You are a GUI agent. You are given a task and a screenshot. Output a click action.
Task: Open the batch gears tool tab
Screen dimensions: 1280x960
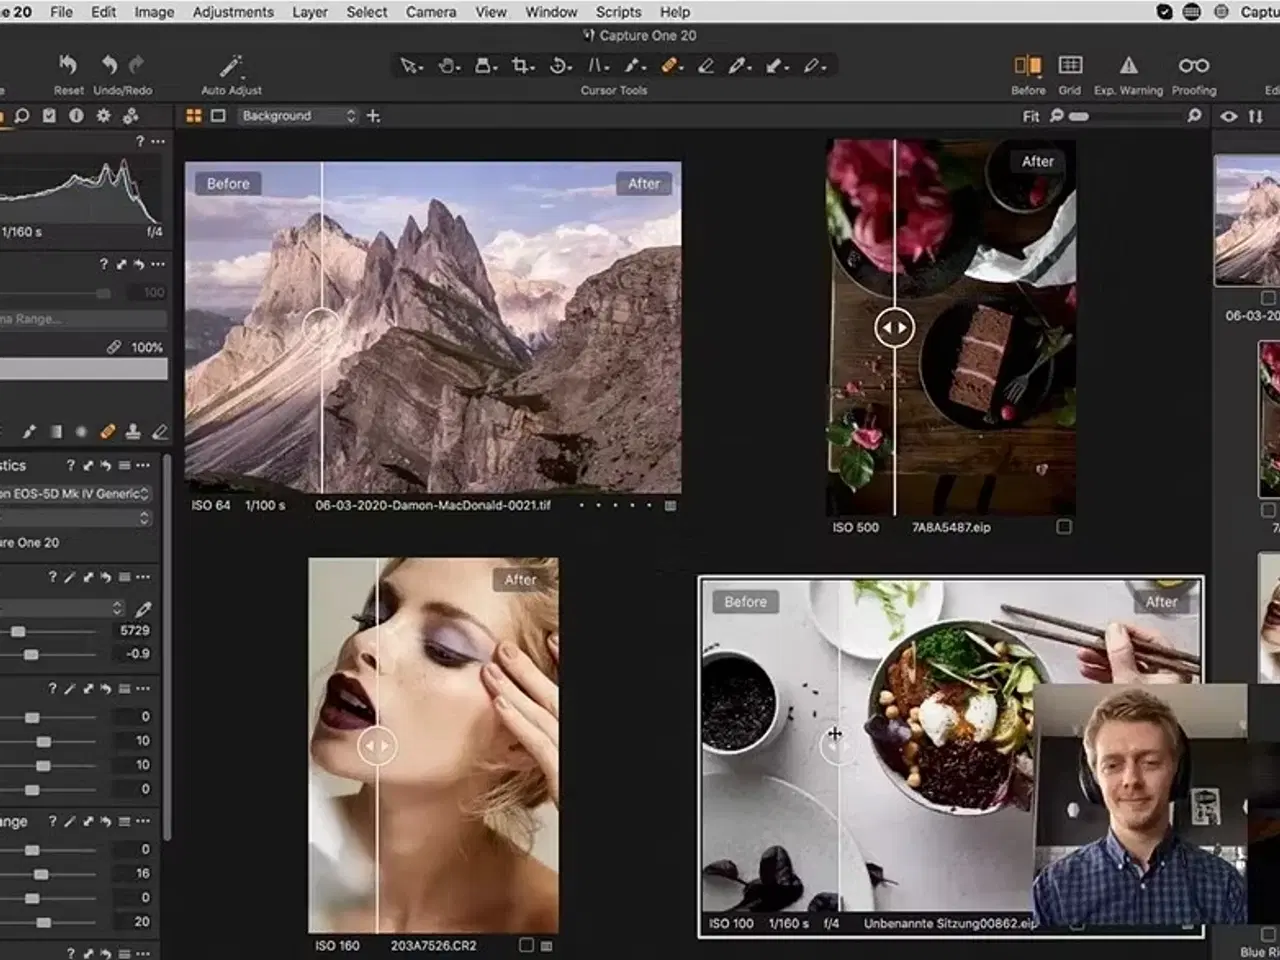131,116
